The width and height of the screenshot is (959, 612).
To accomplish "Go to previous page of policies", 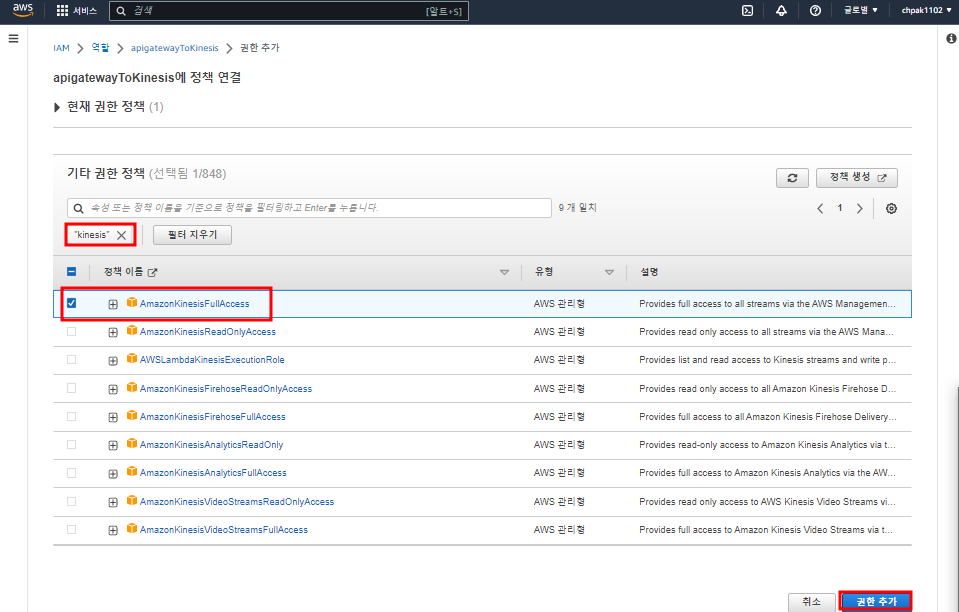I will pyautogui.click(x=820, y=208).
